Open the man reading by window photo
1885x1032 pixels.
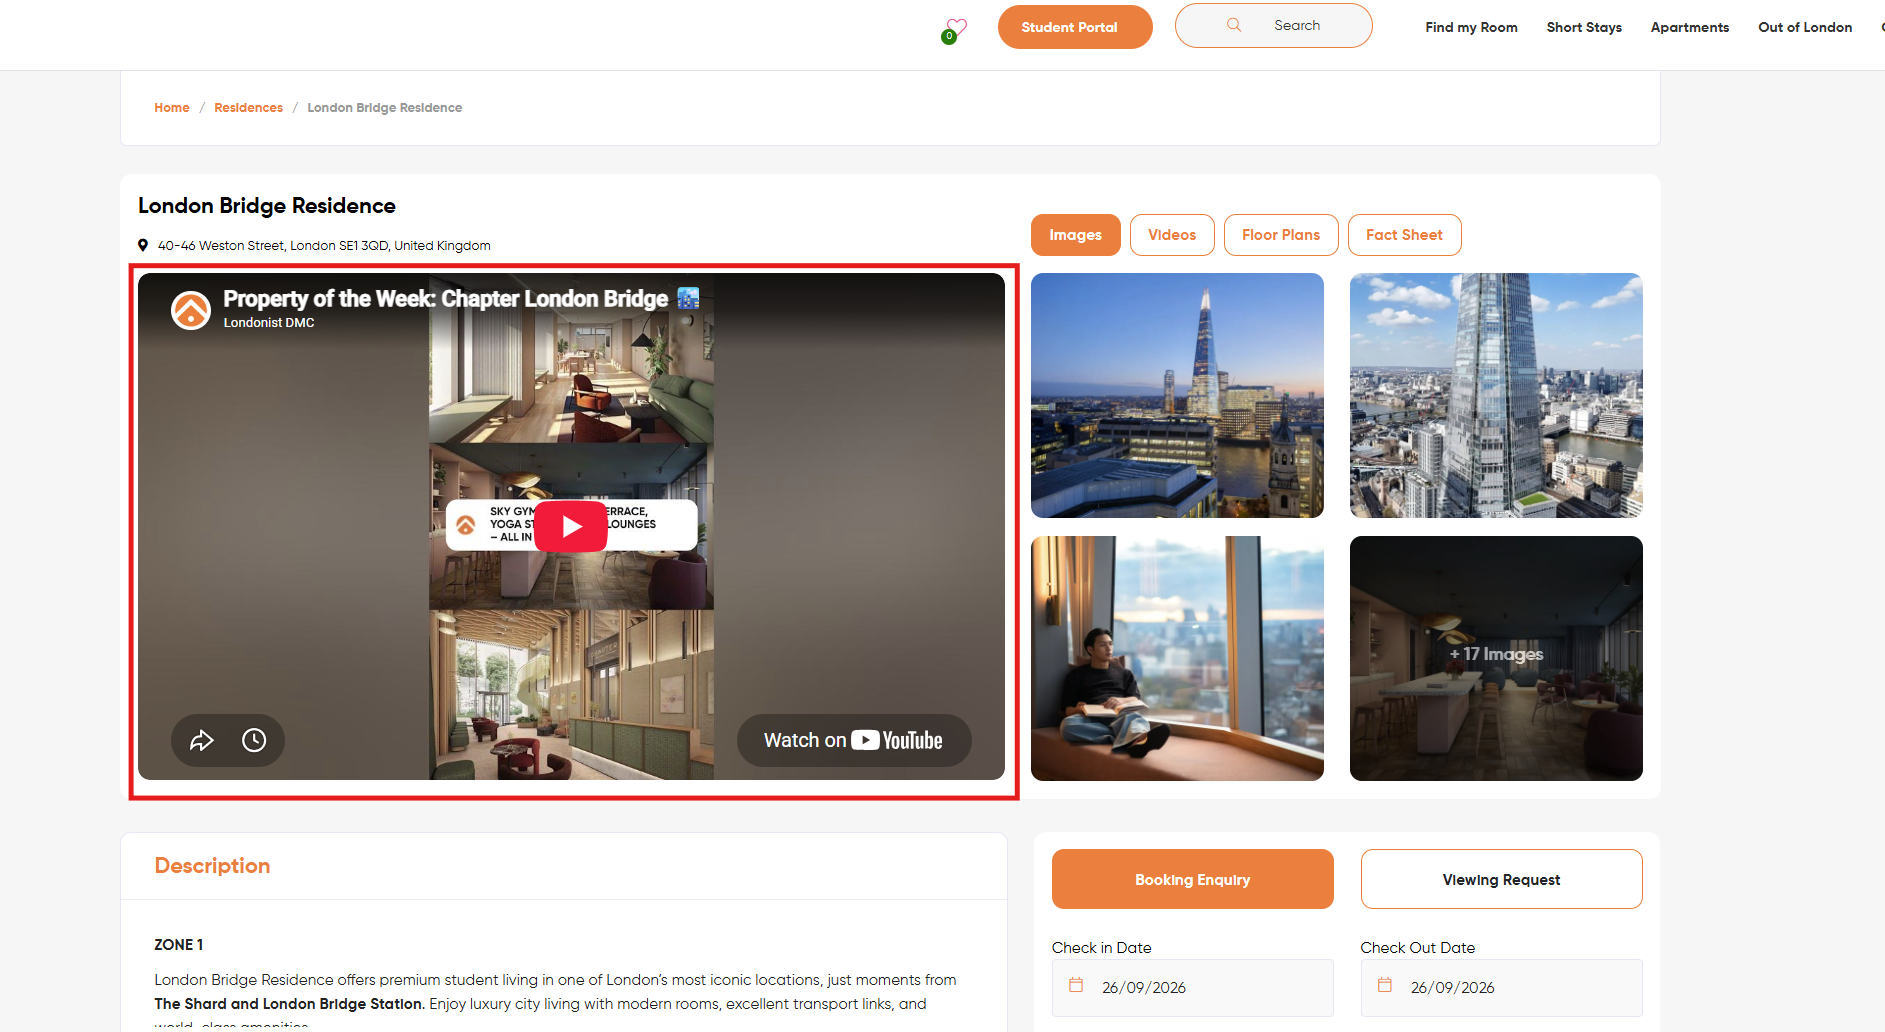1177,658
